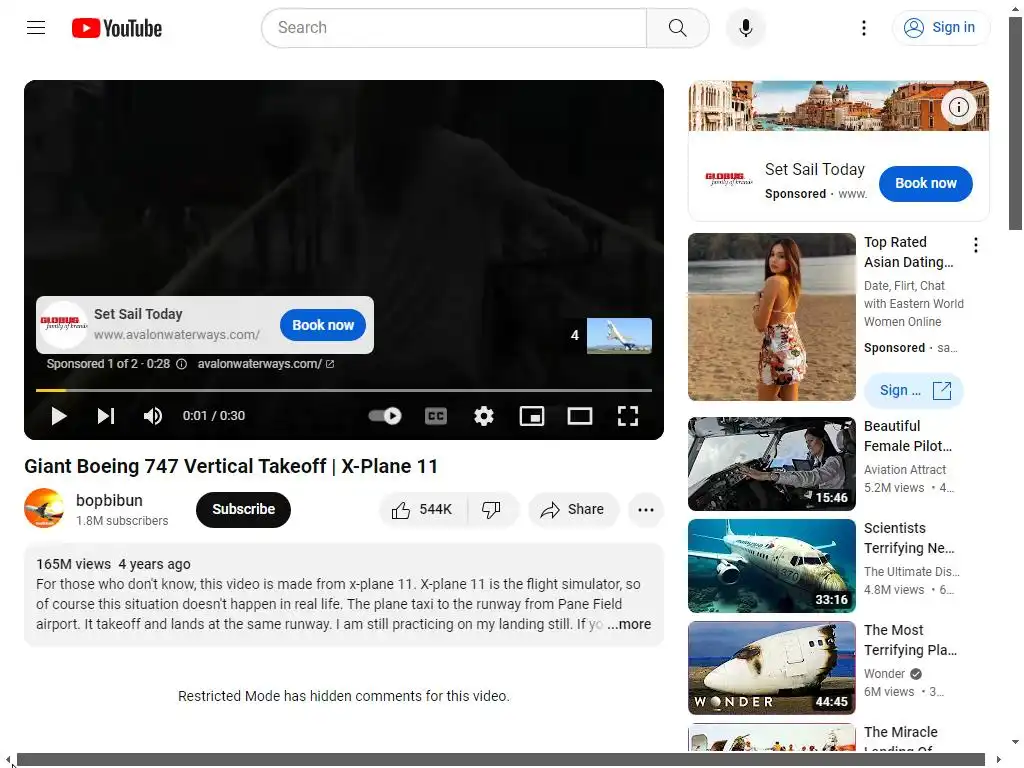Subscribe to bopbibun
The image size is (1024, 768).
[244, 509]
